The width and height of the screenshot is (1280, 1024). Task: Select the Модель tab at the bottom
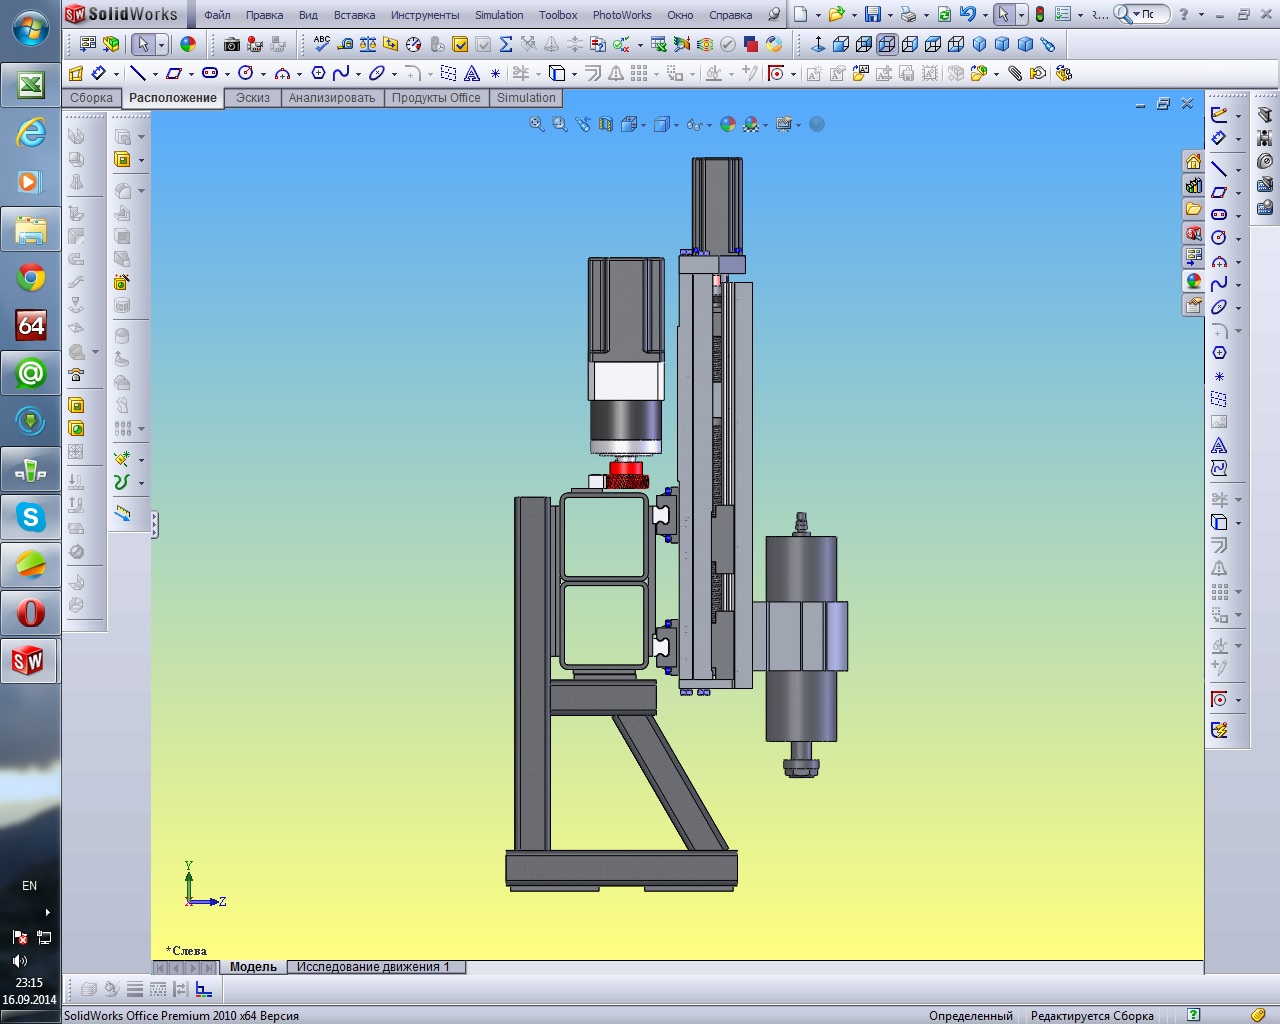click(253, 967)
